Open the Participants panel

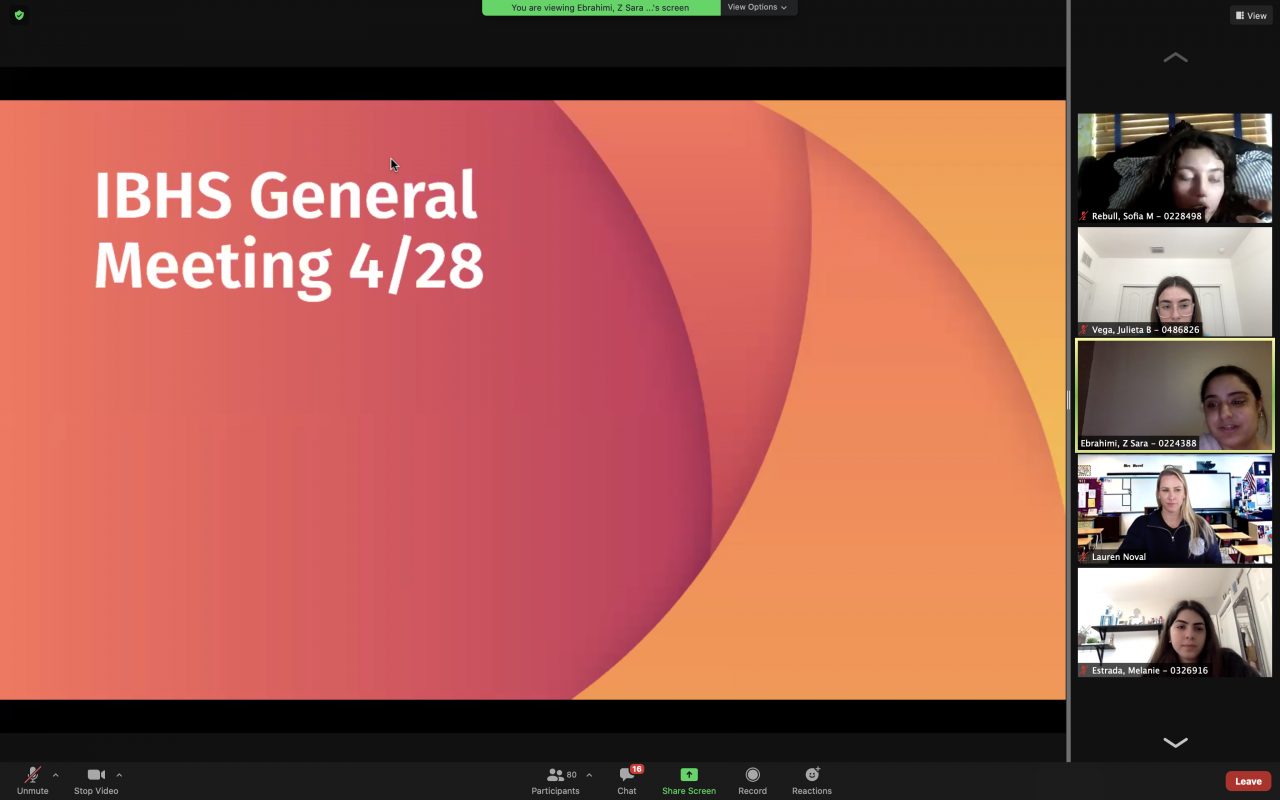[x=556, y=781]
